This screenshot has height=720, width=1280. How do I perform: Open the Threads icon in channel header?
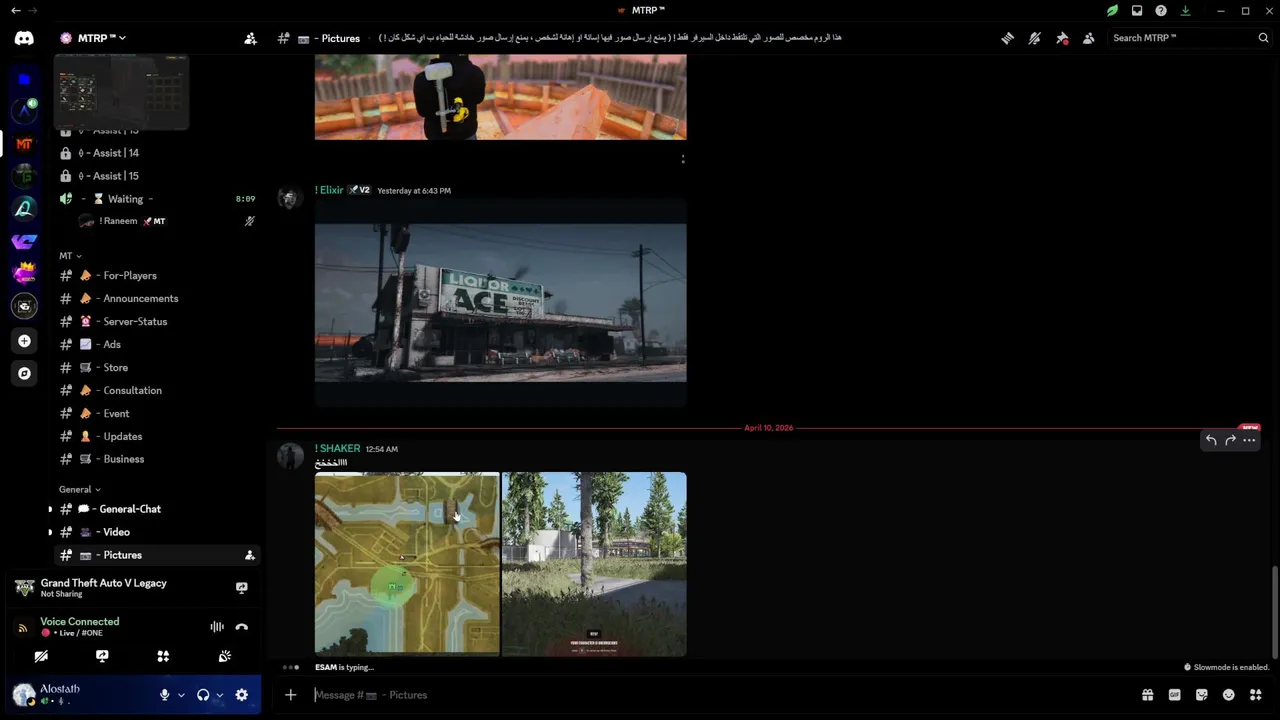point(1008,38)
